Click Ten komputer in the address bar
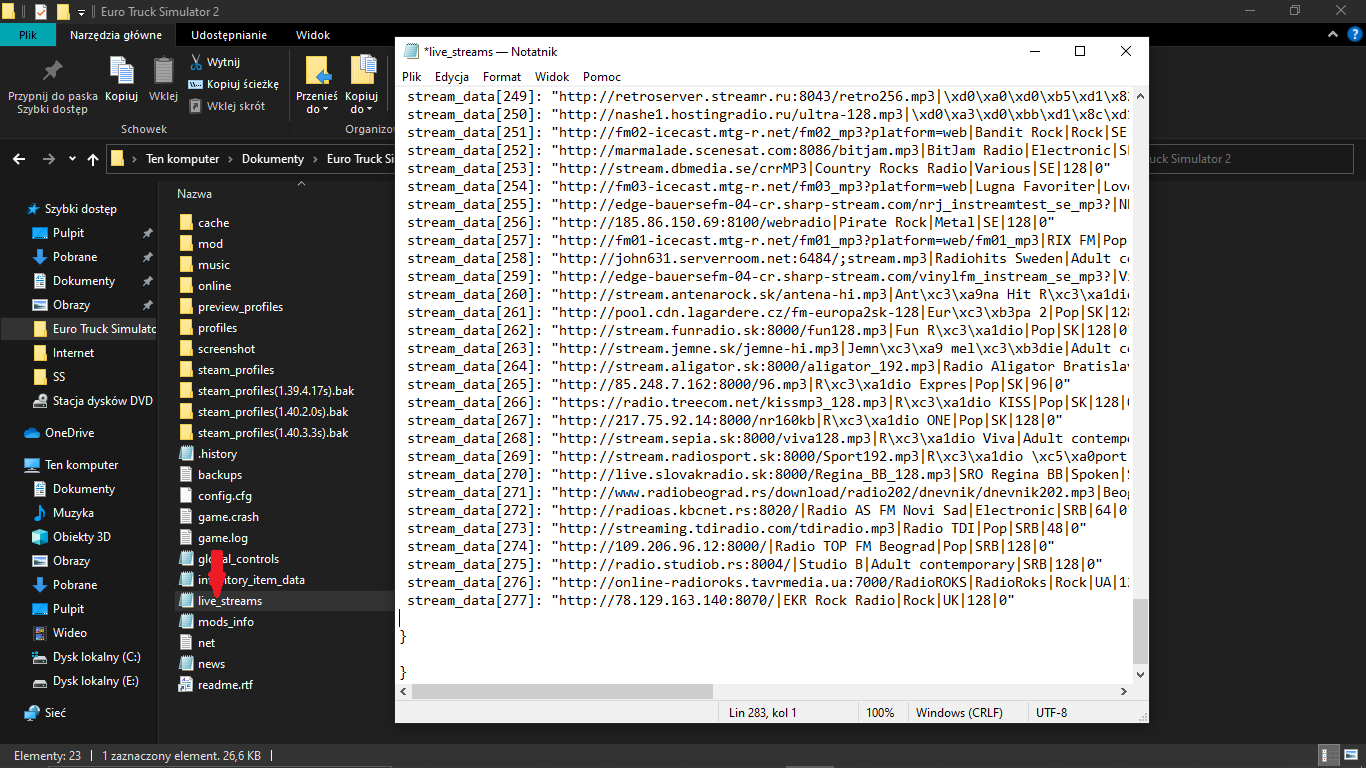Image resolution: width=1366 pixels, height=768 pixels. pyautogui.click(x=182, y=159)
